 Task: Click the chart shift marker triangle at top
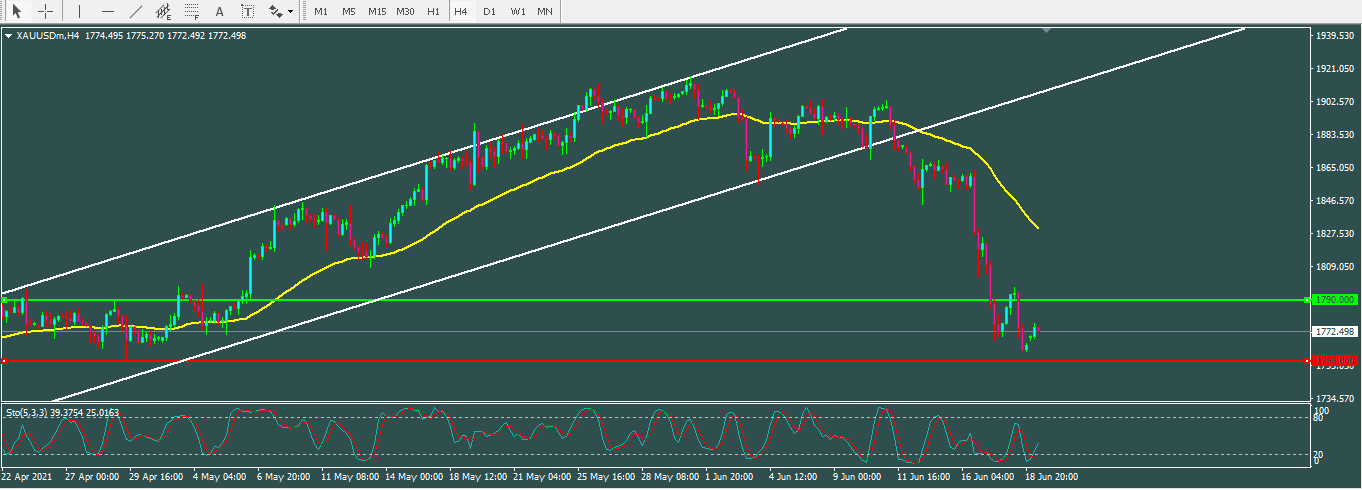(1047, 32)
